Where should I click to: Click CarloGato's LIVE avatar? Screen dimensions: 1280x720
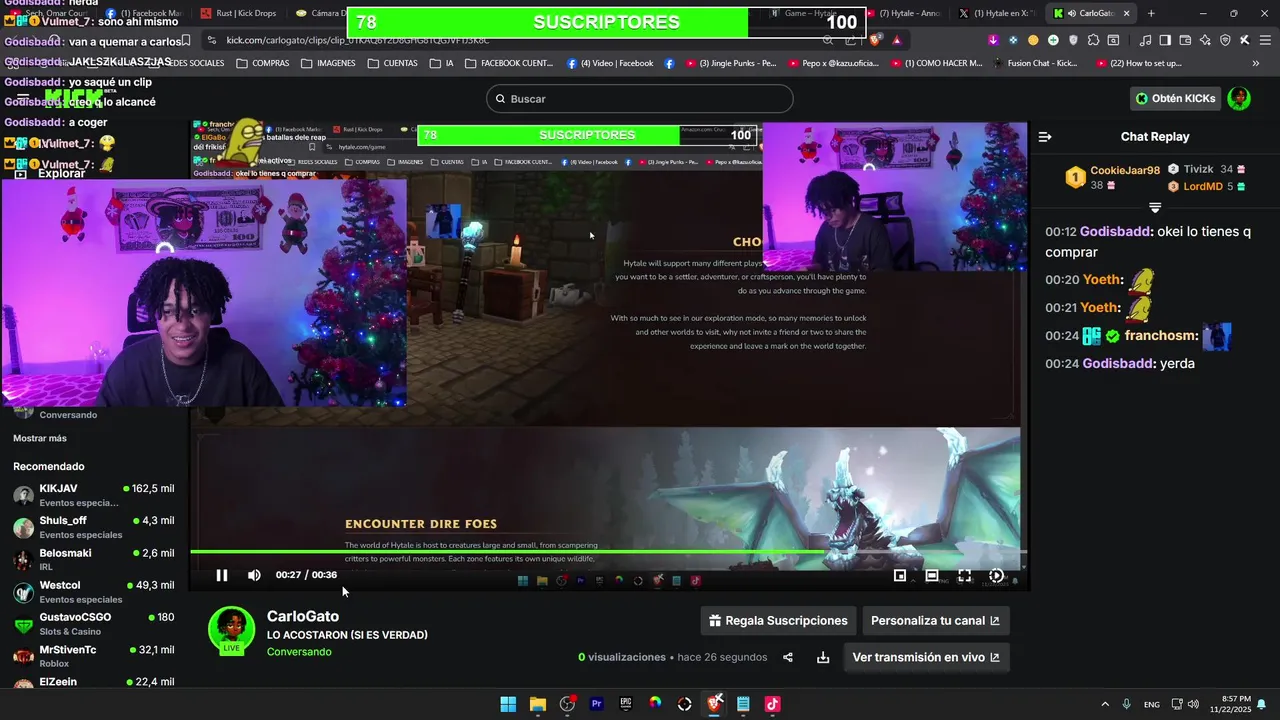click(231, 630)
